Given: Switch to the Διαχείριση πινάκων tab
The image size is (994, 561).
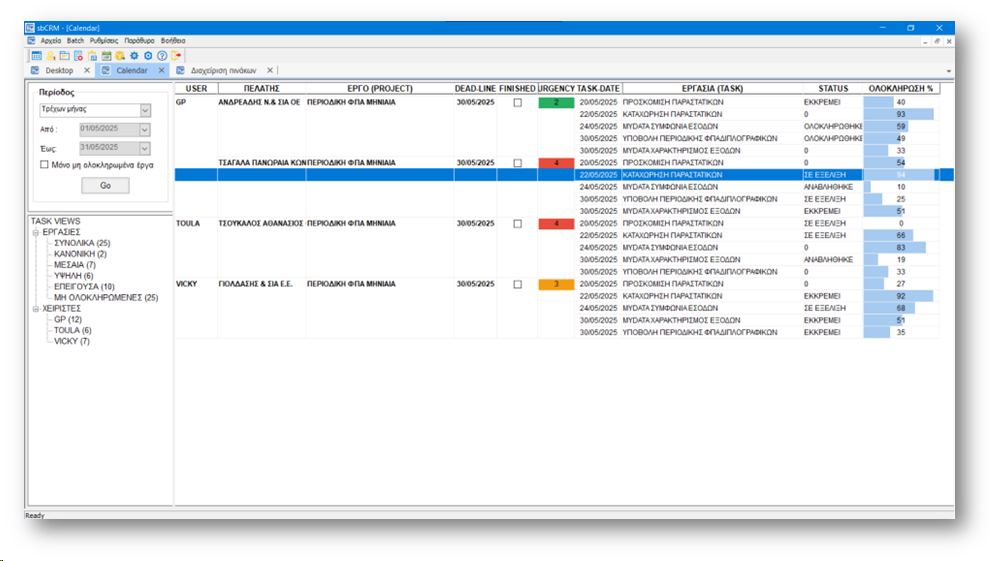Looking at the screenshot, I should [x=223, y=71].
